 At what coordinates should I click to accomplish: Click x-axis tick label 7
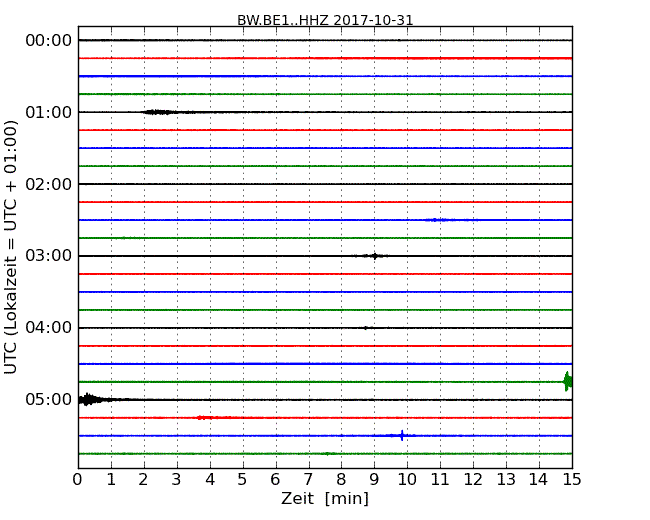point(308,480)
